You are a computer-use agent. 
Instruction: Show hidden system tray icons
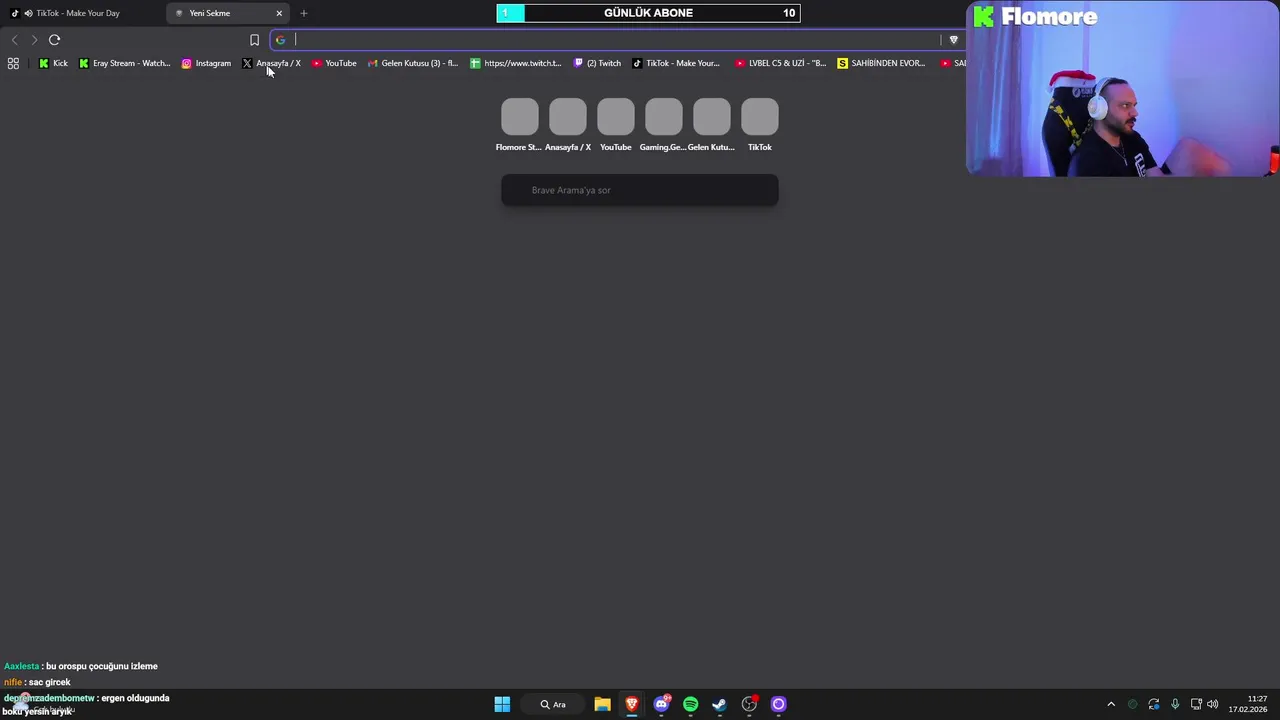click(1110, 704)
